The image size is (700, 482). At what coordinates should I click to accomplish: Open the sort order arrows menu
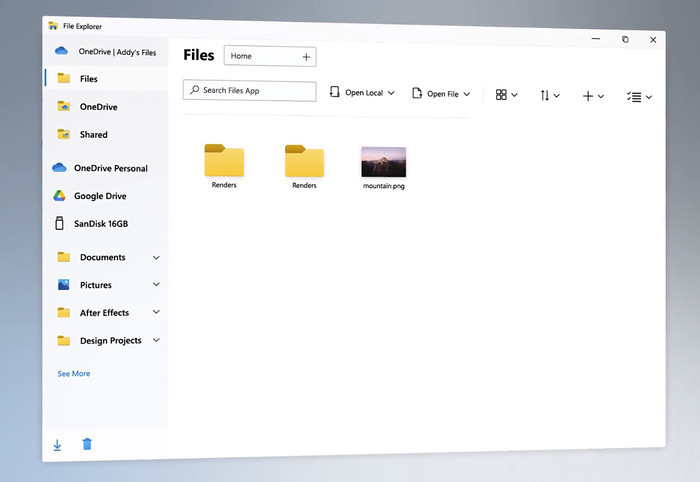[x=549, y=95]
